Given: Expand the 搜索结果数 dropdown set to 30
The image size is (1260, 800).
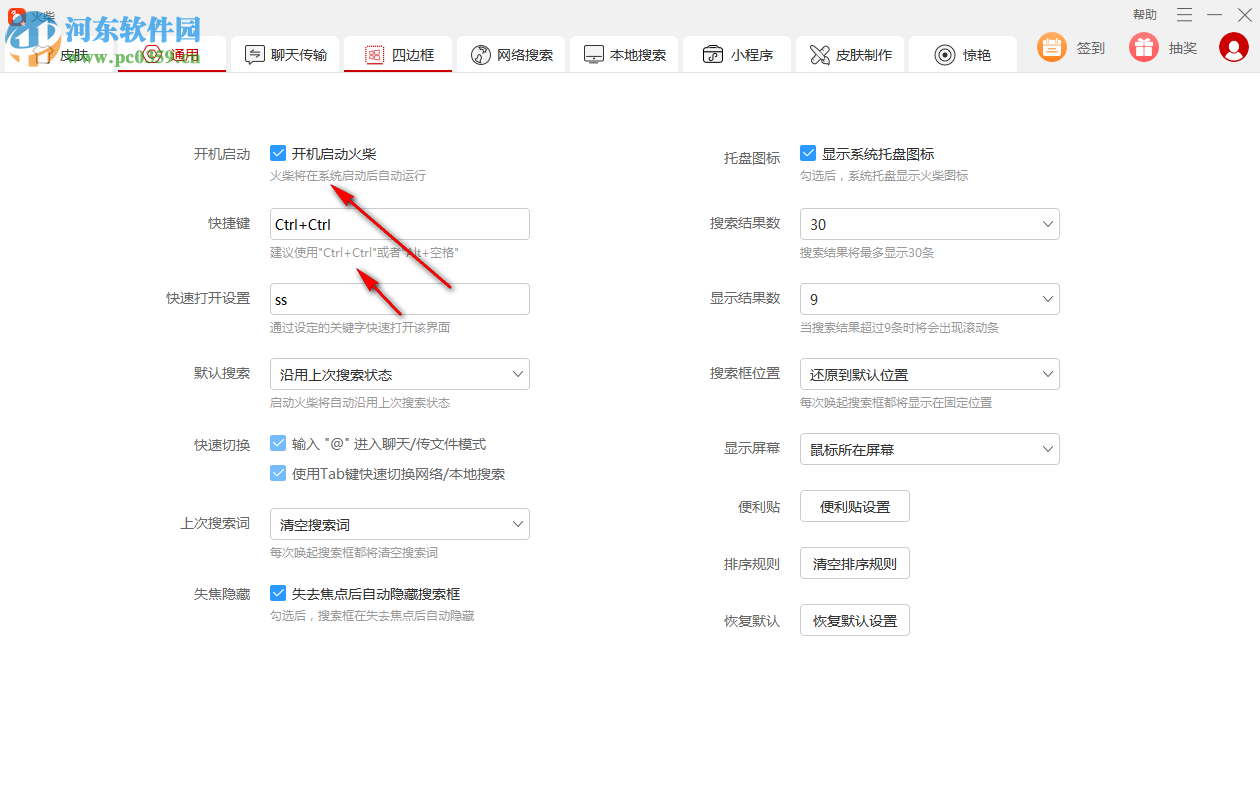Looking at the screenshot, I should coord(929,224).
